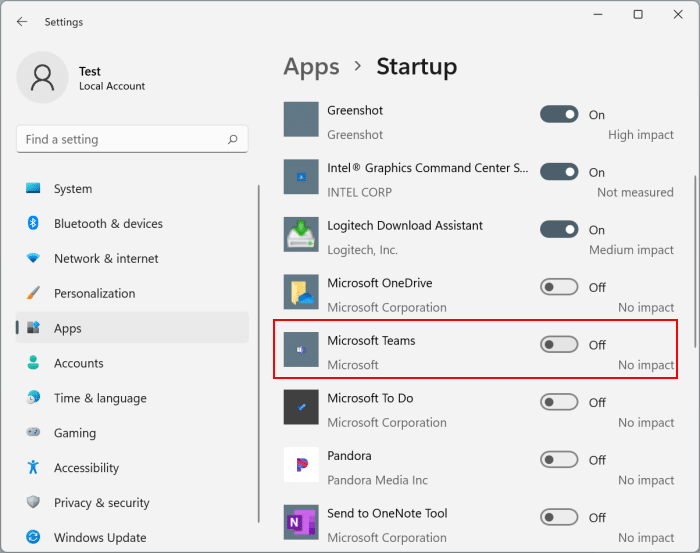
Task: Click the Send to OneNote Tool icon
Action: (x=301, y=522)
